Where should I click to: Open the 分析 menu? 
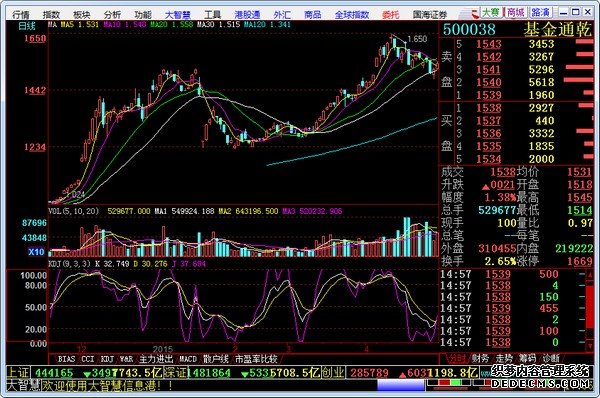112,15
